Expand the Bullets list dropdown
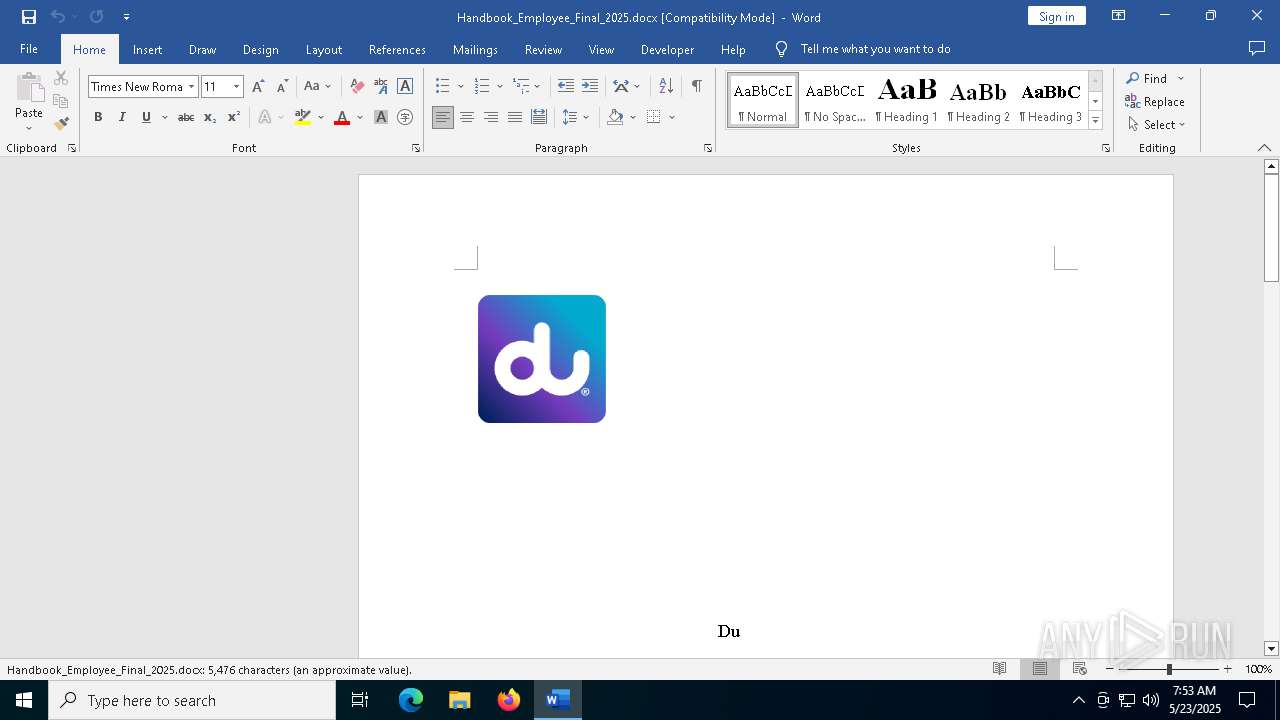The image size is (1280, 720). tap(460, 86)
